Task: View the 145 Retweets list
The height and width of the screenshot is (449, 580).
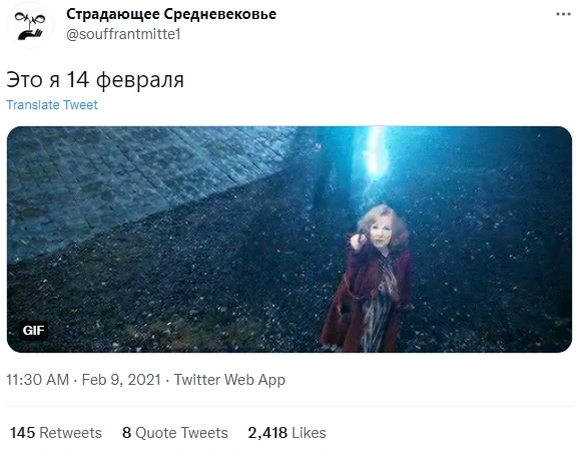Action: click(56, 433)
